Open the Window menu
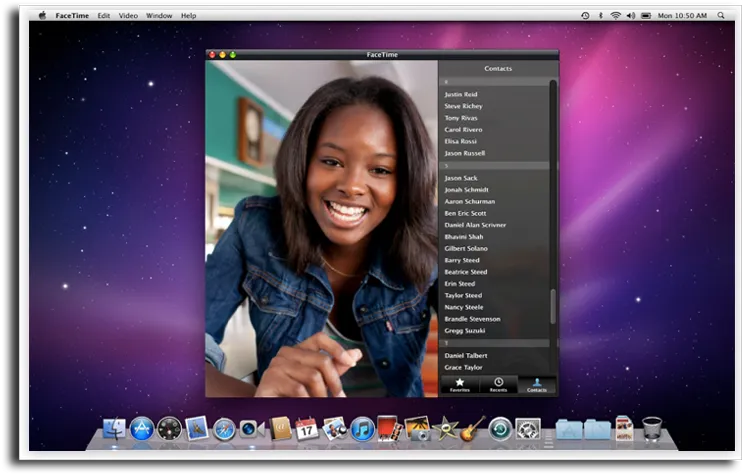Image resolution: width=742 pixels, height=474 pixels. 159,16
